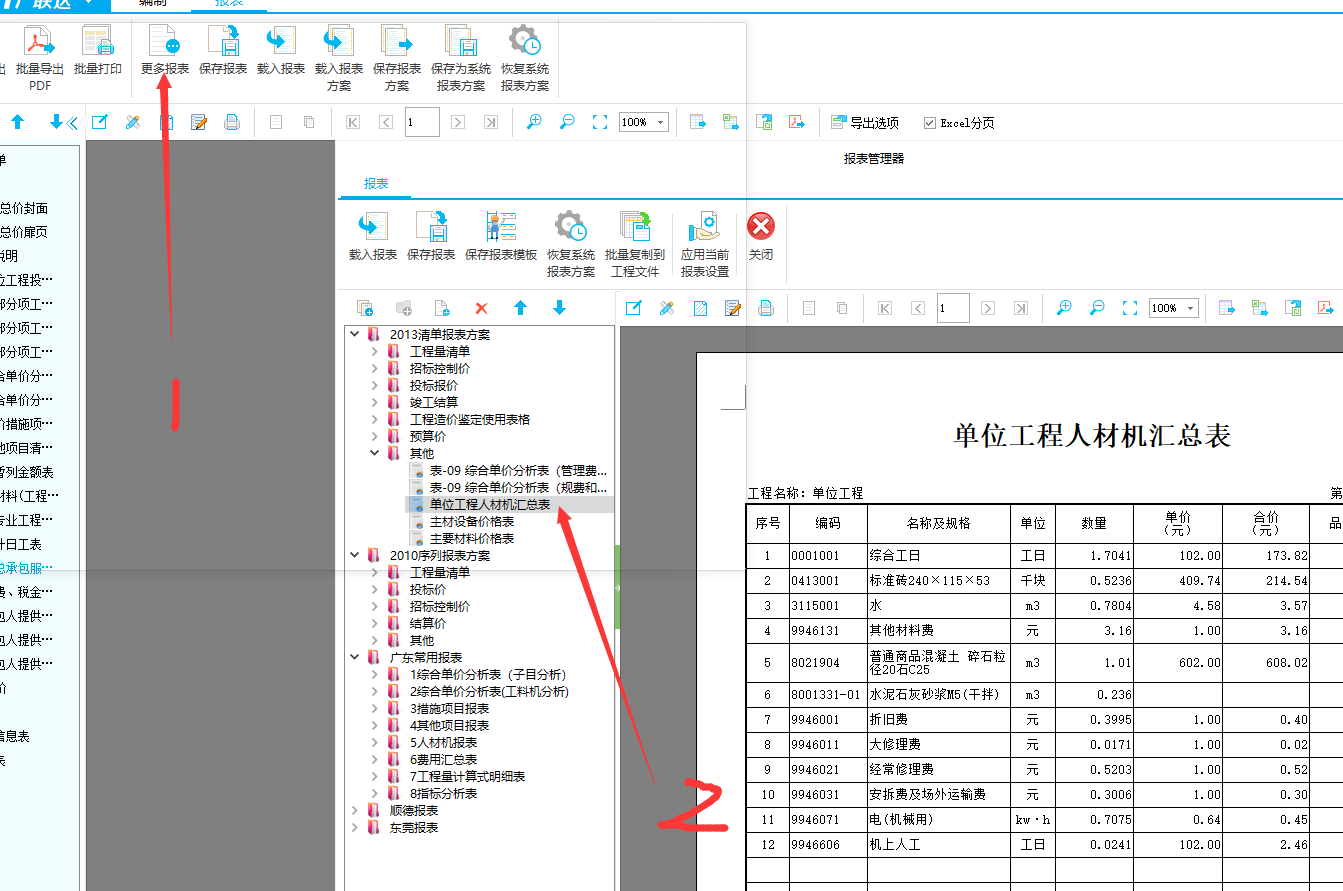Viewport: 1343px width, 891px height.
Task: Collapse 2013清单报表方案 tree node
Action: (x=355, y=334)
